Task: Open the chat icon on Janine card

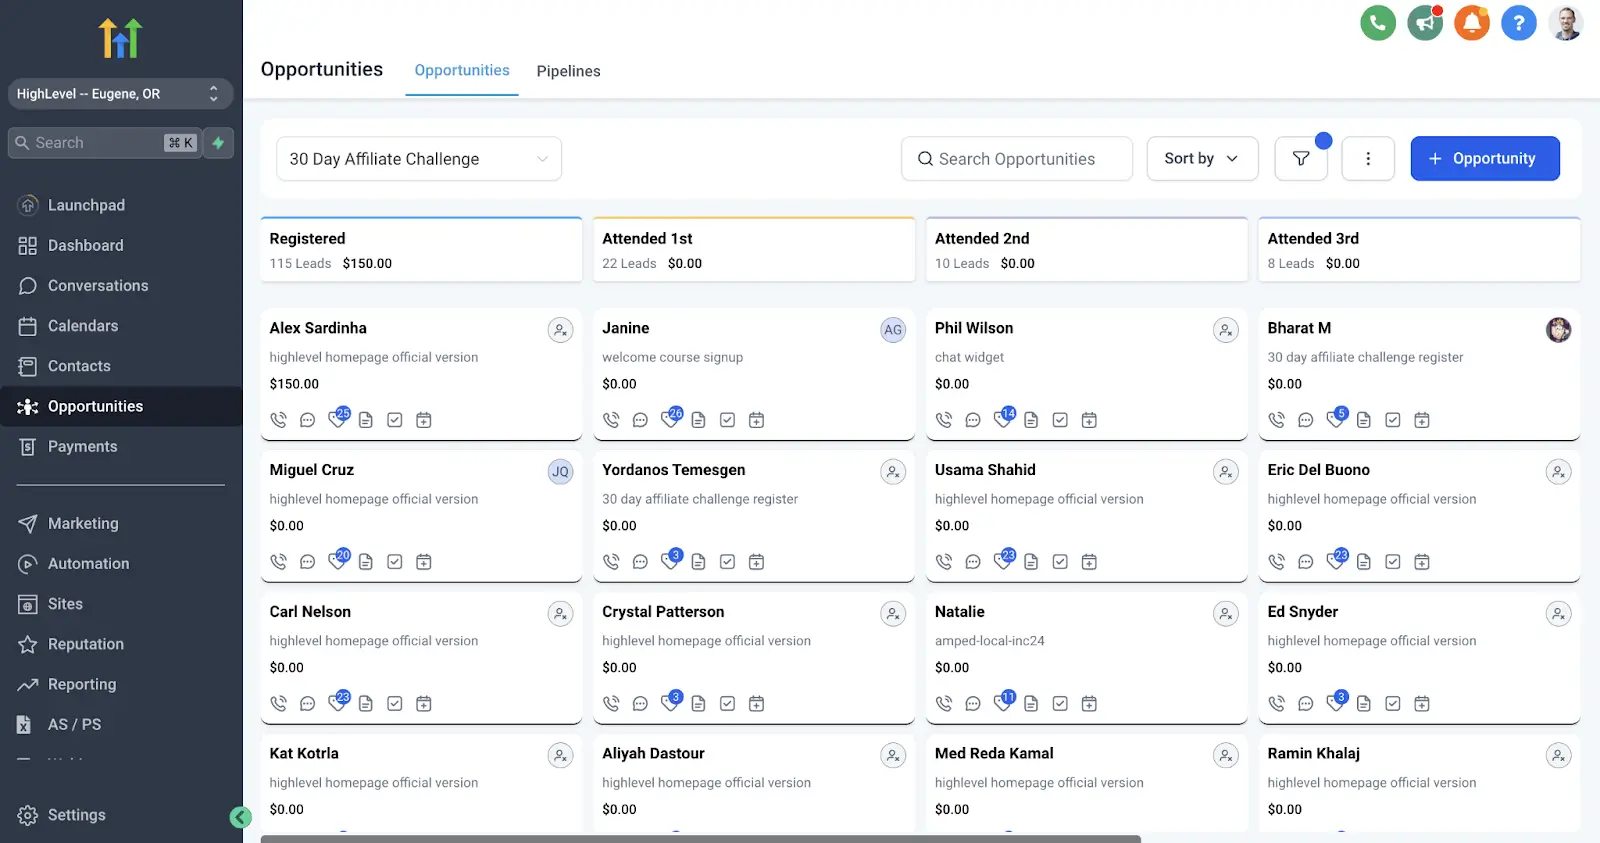Action: coord(640,420)
